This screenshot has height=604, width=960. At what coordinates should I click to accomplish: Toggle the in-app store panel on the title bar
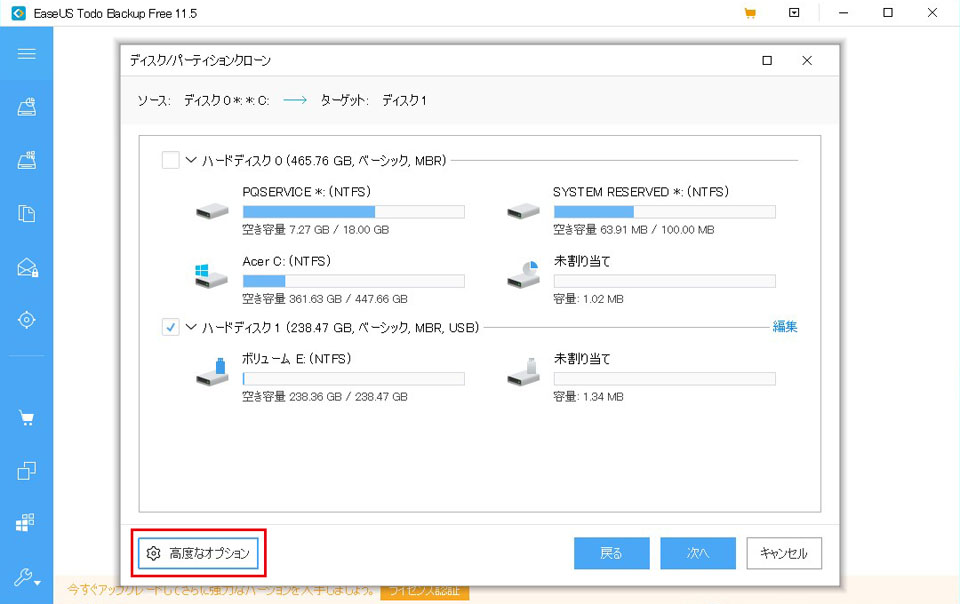point(749,13)
